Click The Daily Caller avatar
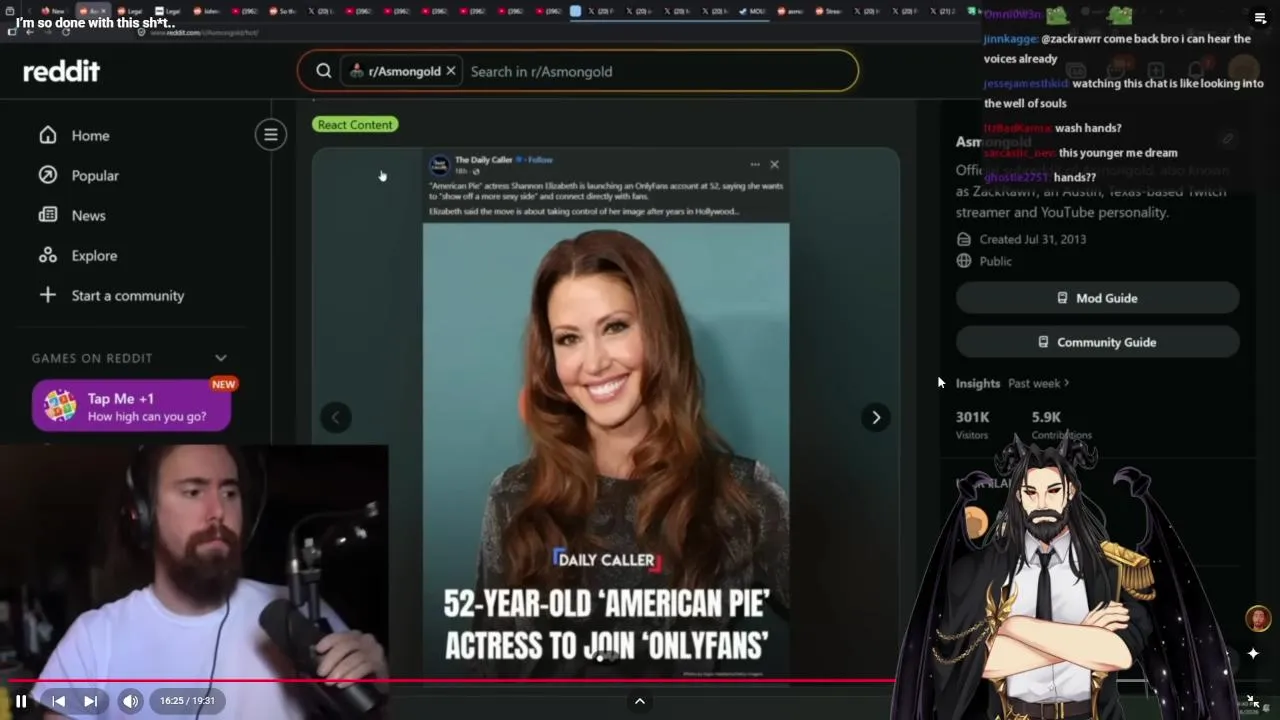The width and height of the screenshot is (1280, 720). click(440, 165)
